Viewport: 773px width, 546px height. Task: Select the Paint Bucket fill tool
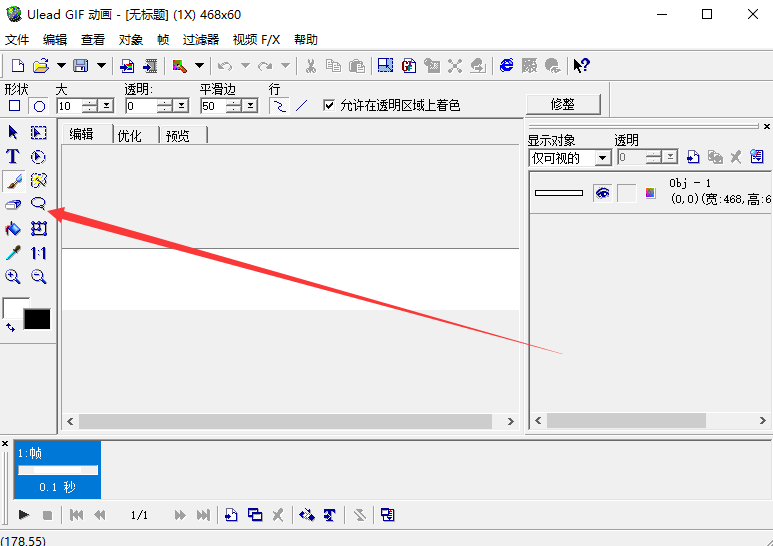pos(13,229)
